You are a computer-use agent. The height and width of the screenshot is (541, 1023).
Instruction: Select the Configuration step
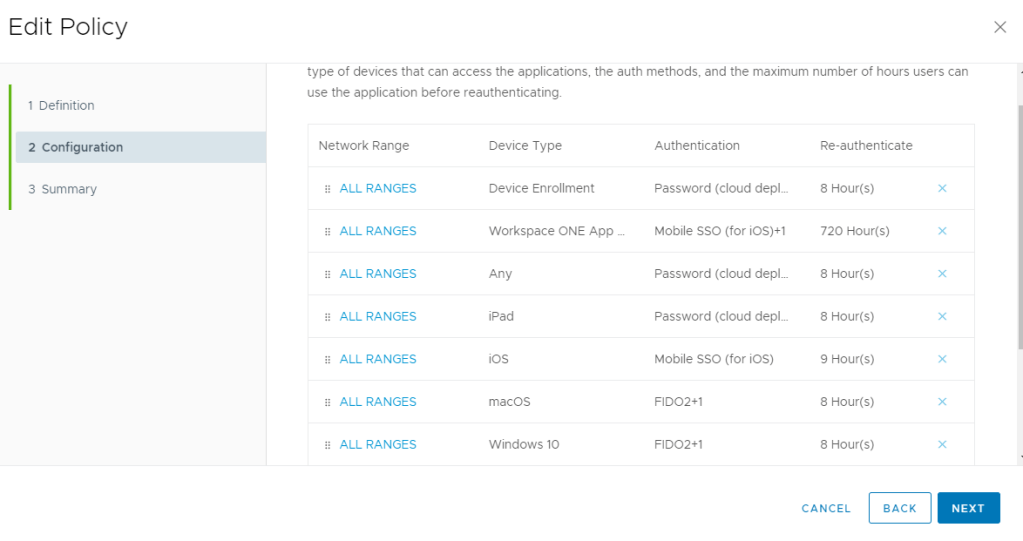coord(76,147)
